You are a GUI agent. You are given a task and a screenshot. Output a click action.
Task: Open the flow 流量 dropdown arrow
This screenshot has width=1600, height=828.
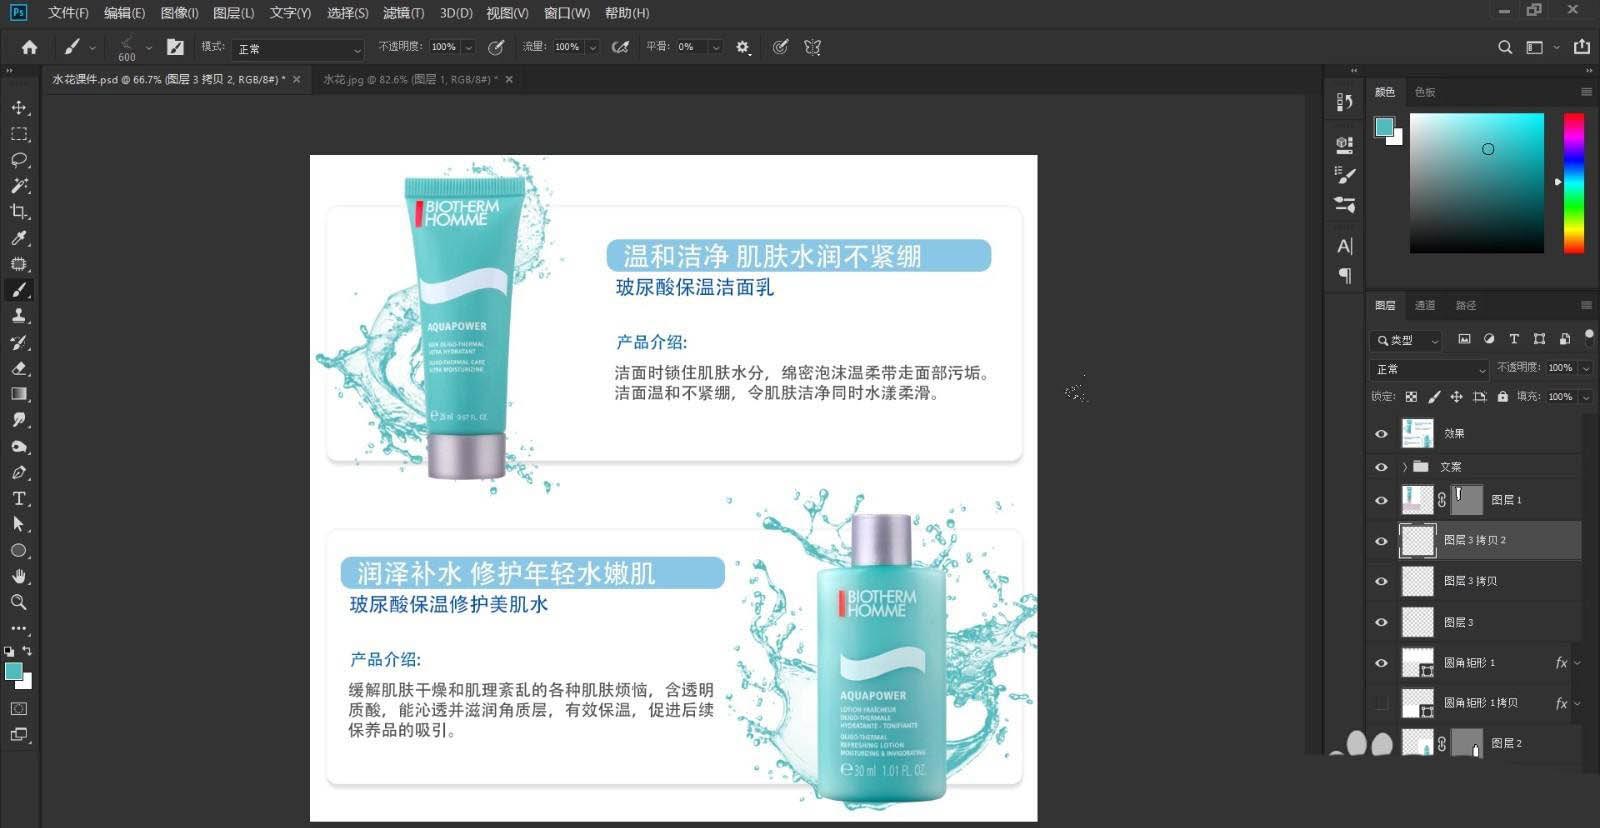pos(592,47)
